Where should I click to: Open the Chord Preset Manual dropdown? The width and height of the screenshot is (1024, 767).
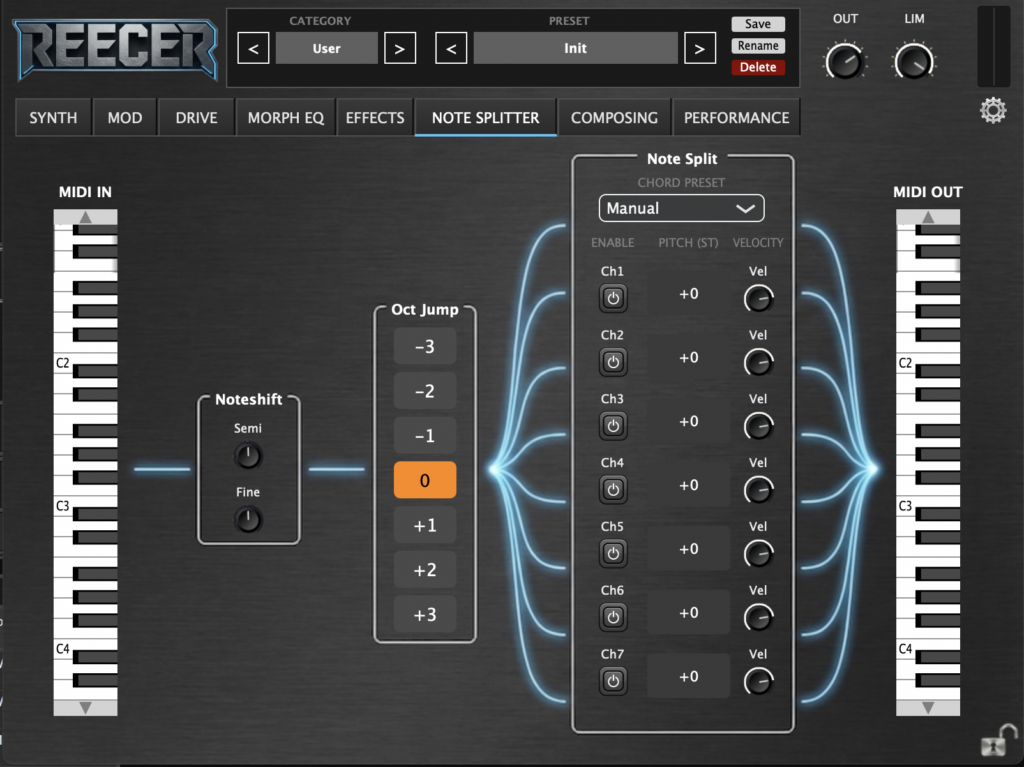point(681,208)
